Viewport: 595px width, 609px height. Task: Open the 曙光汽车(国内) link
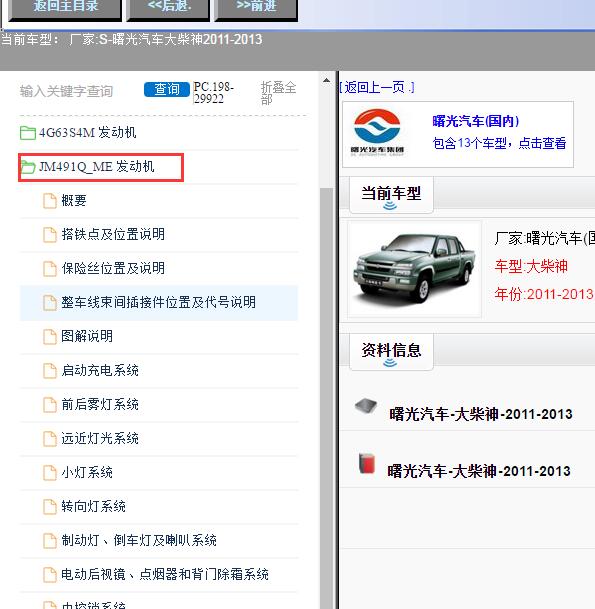[x=476, y=121]
